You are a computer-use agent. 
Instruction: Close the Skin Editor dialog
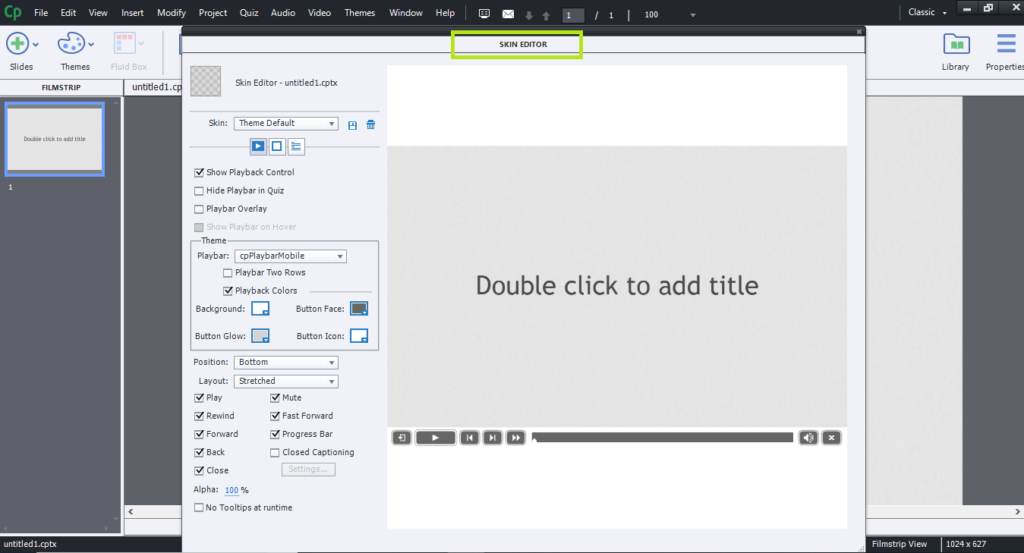click(859, 31)
